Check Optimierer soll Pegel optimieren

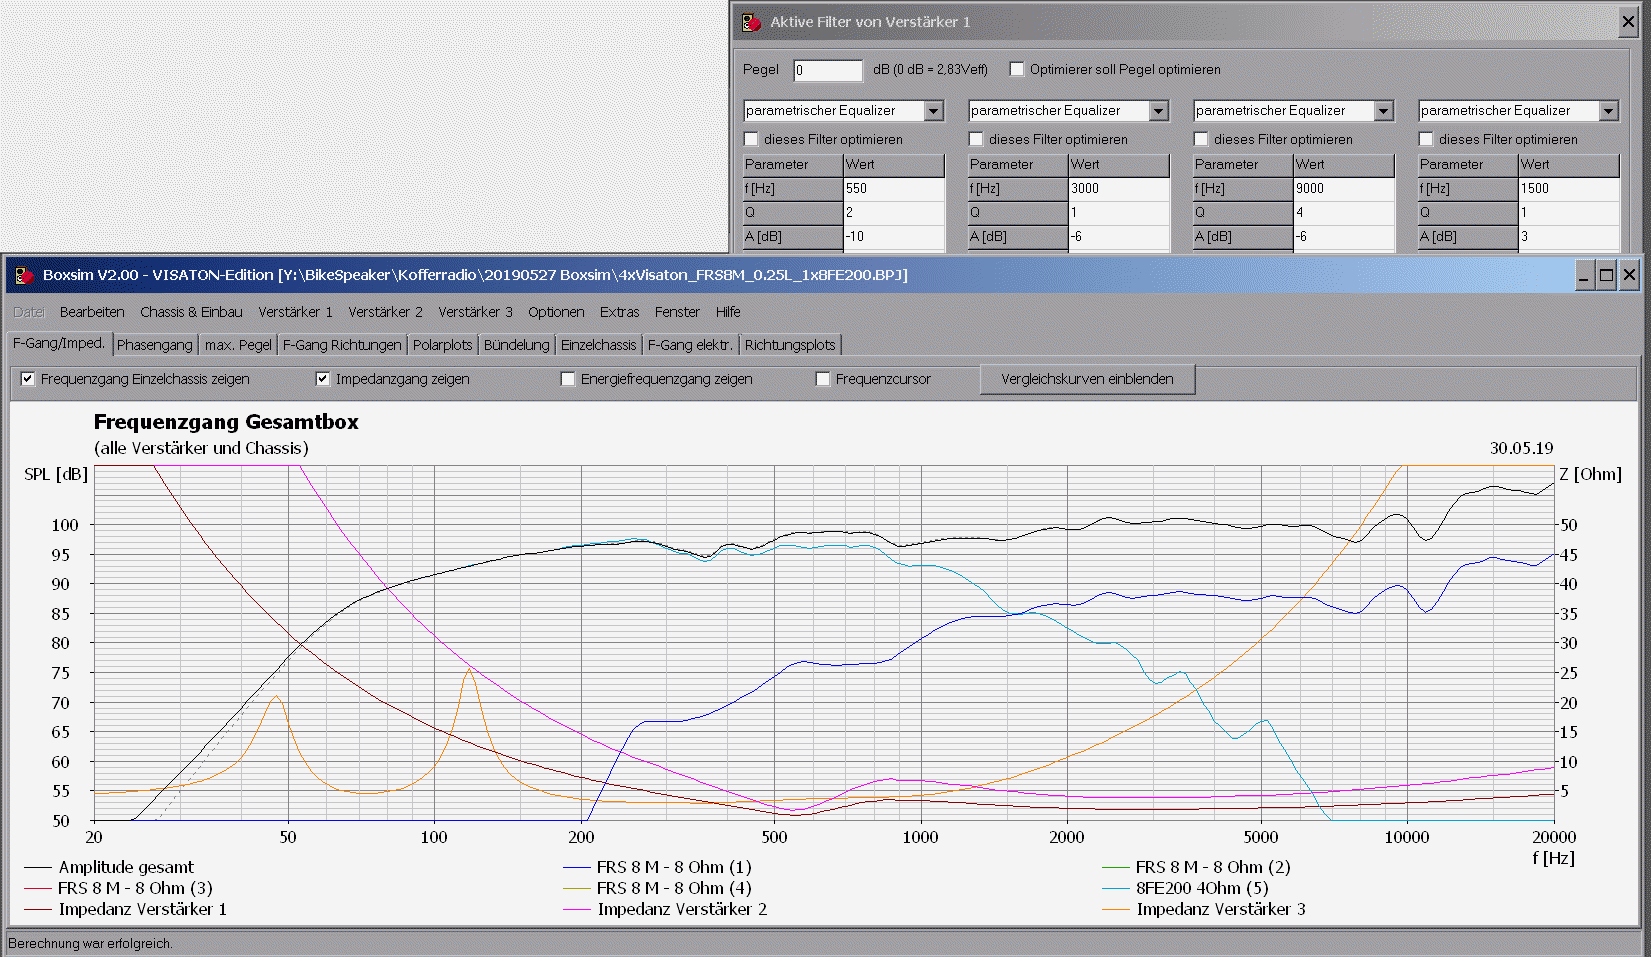point(1017,69)
